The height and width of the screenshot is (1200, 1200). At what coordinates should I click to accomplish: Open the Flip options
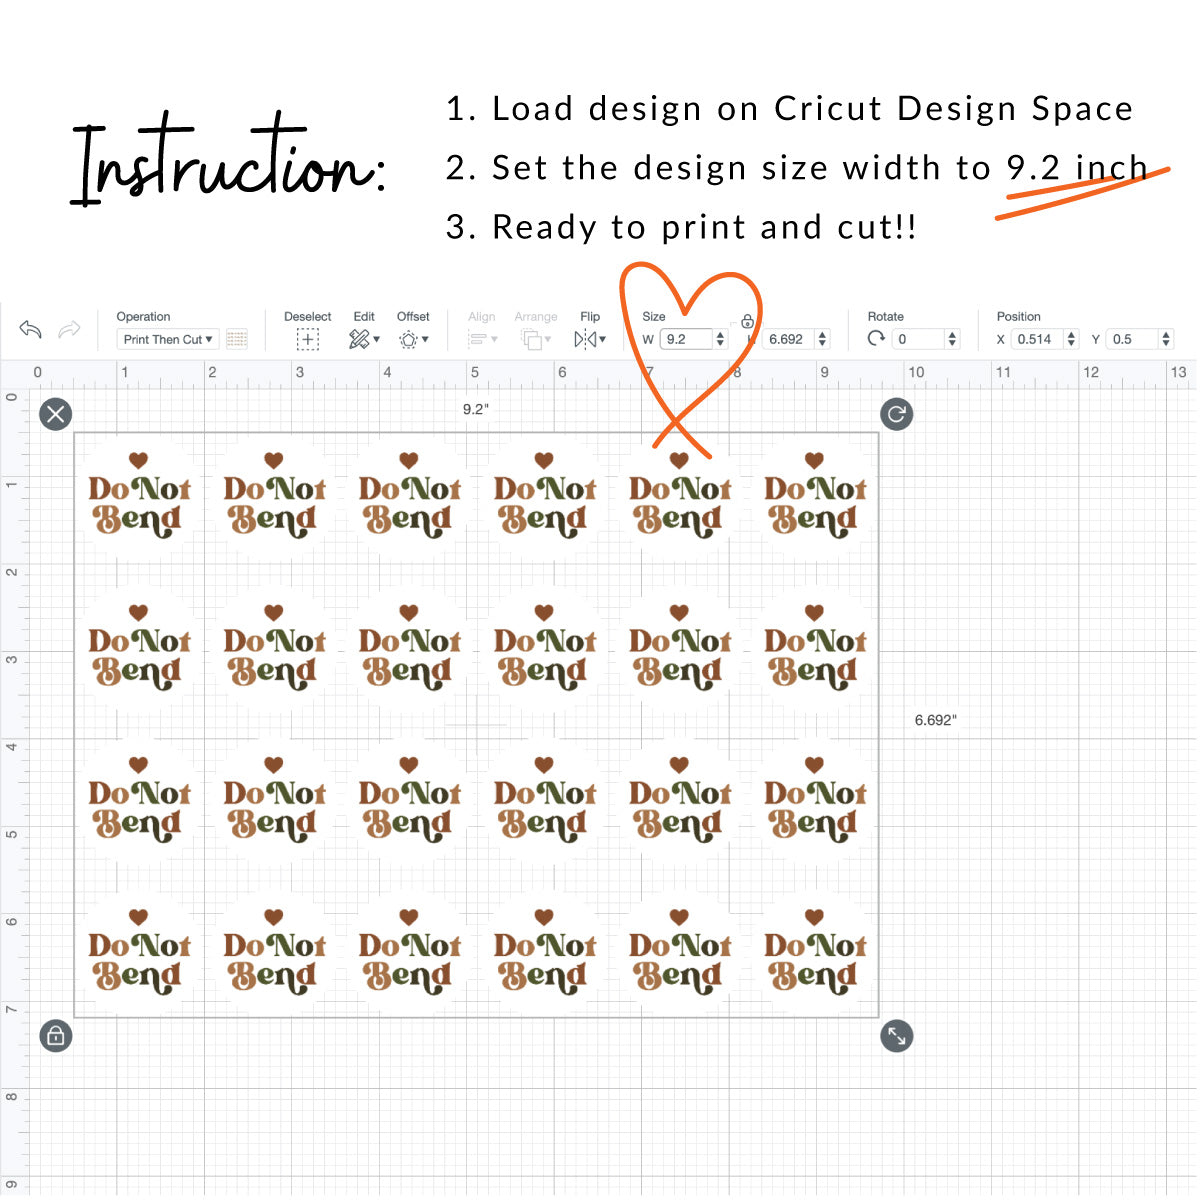click(x=590, y=340)
